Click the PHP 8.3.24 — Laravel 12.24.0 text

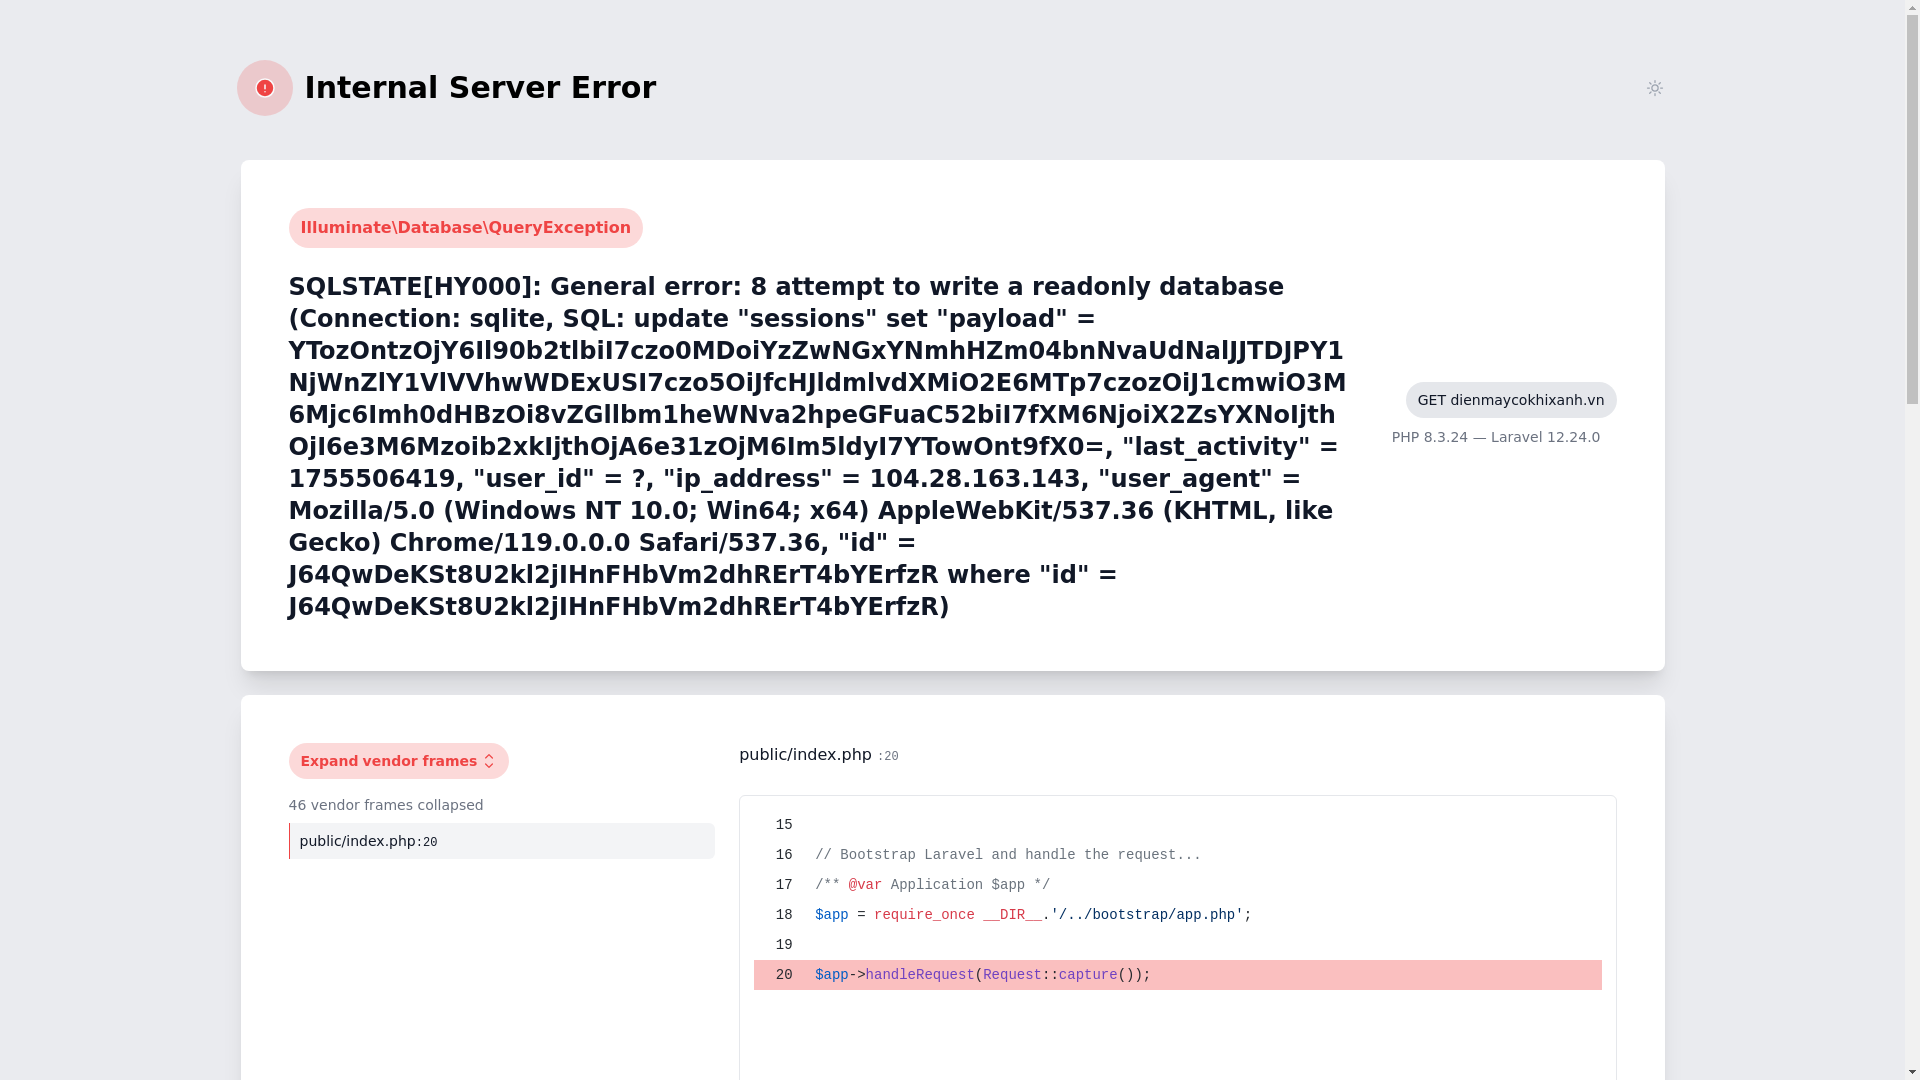[x=1496, y=437]
